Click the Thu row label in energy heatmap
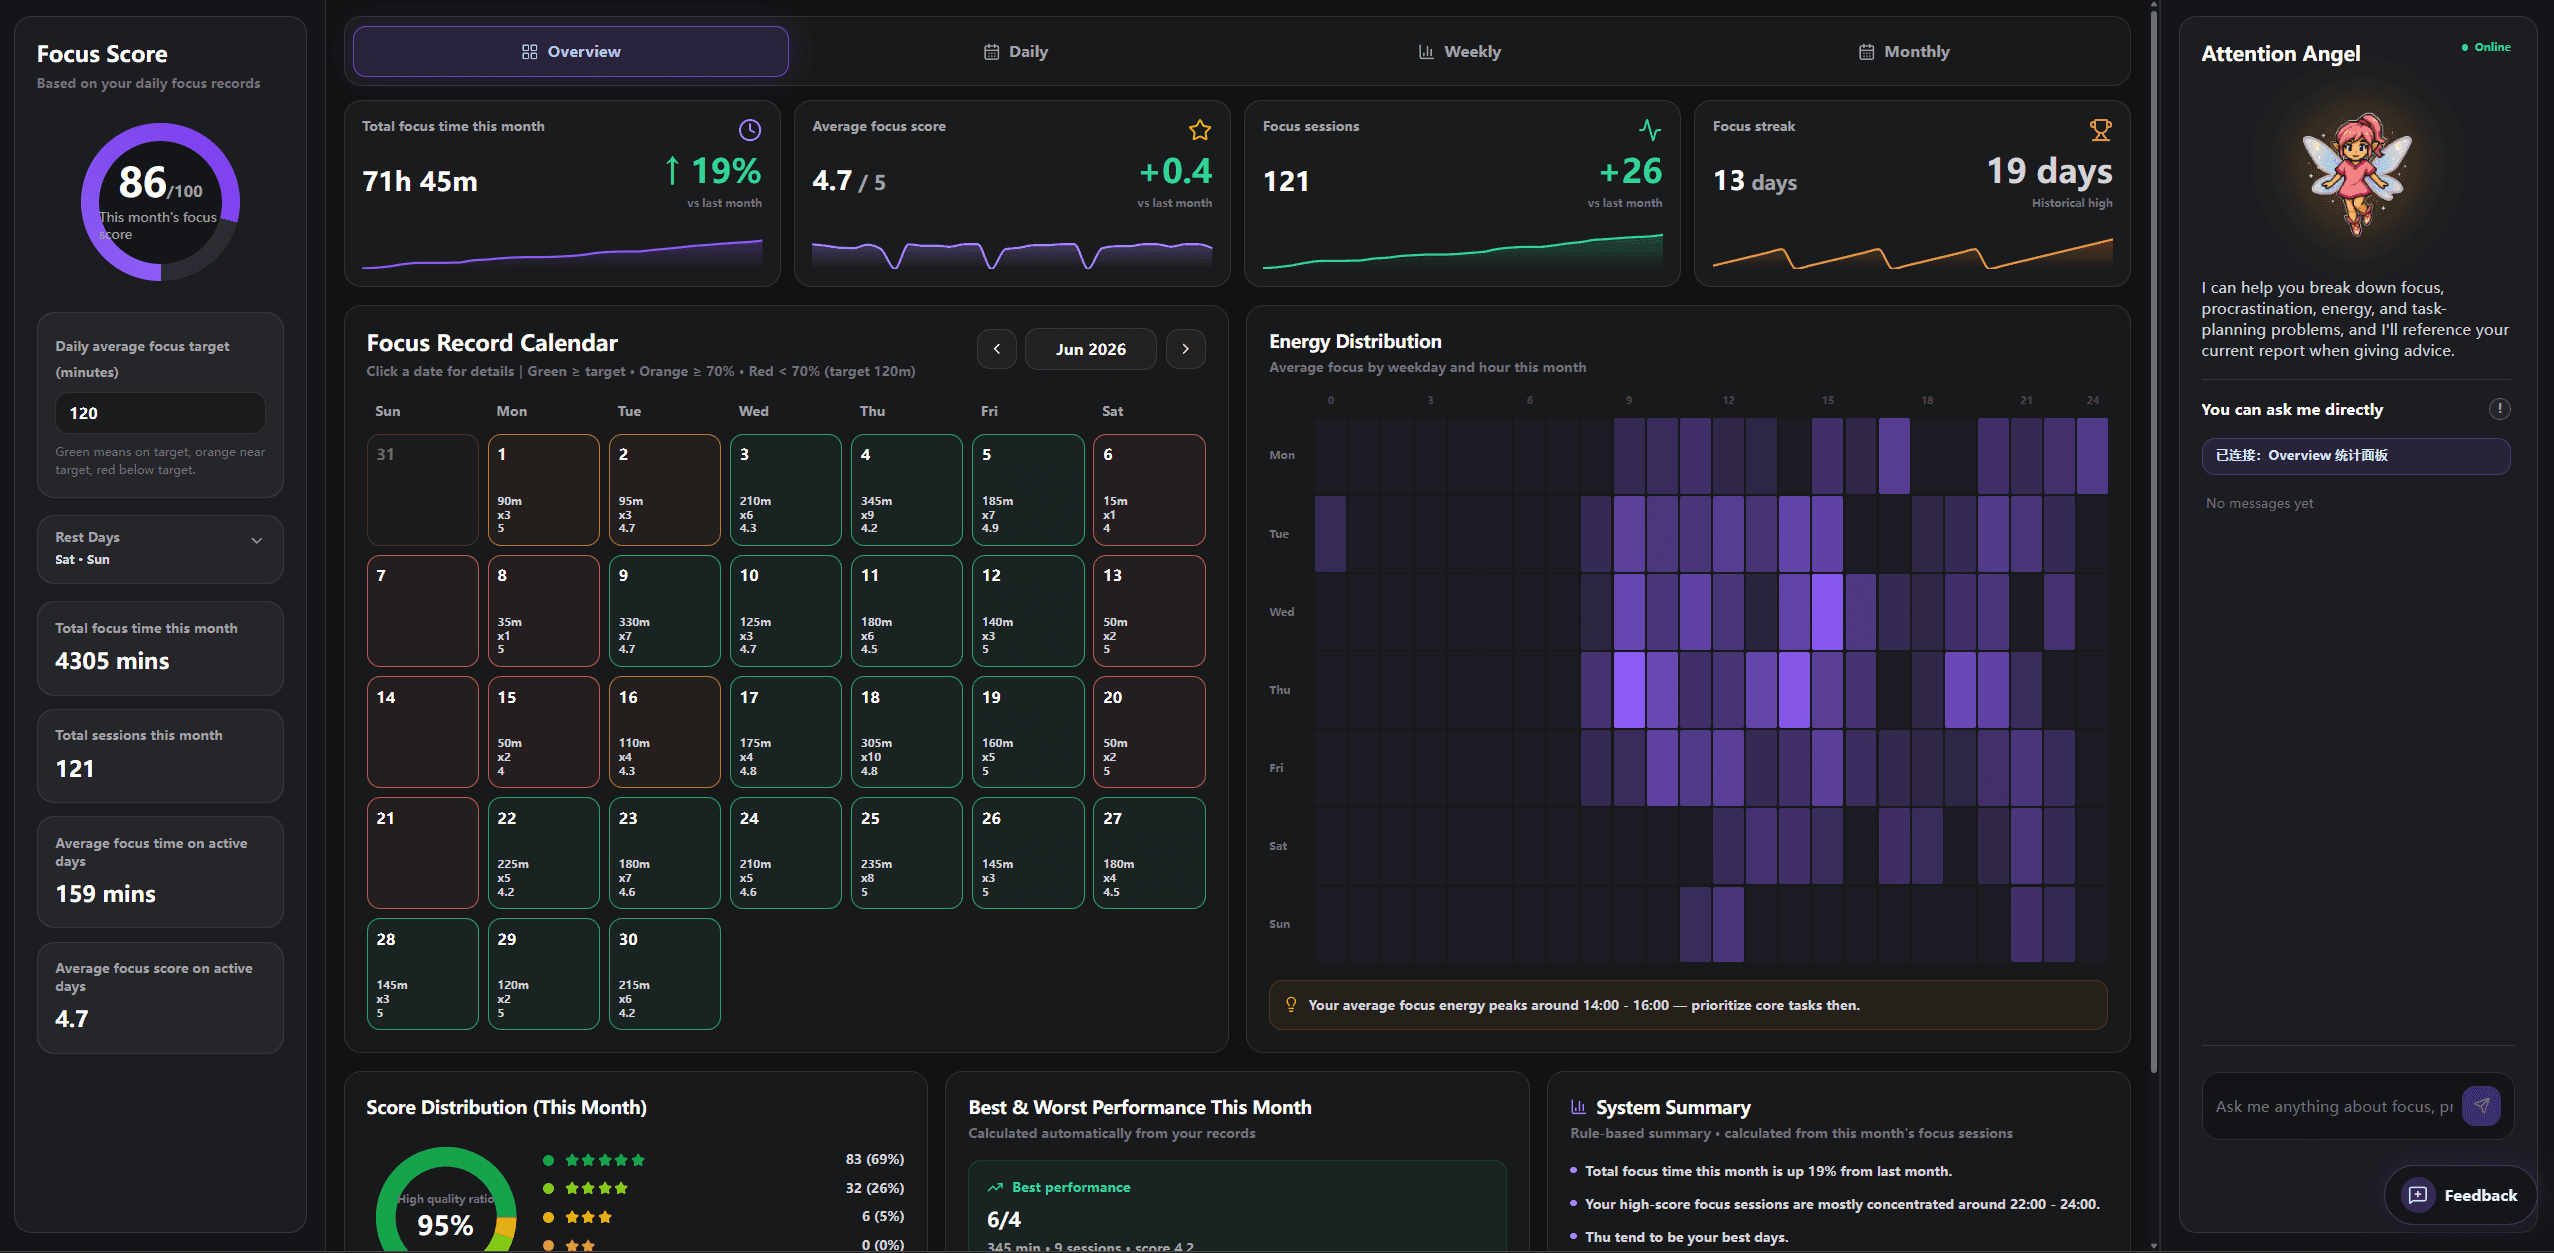This screenshot has height=1253, width=2554. click(x=1280, y=690)
